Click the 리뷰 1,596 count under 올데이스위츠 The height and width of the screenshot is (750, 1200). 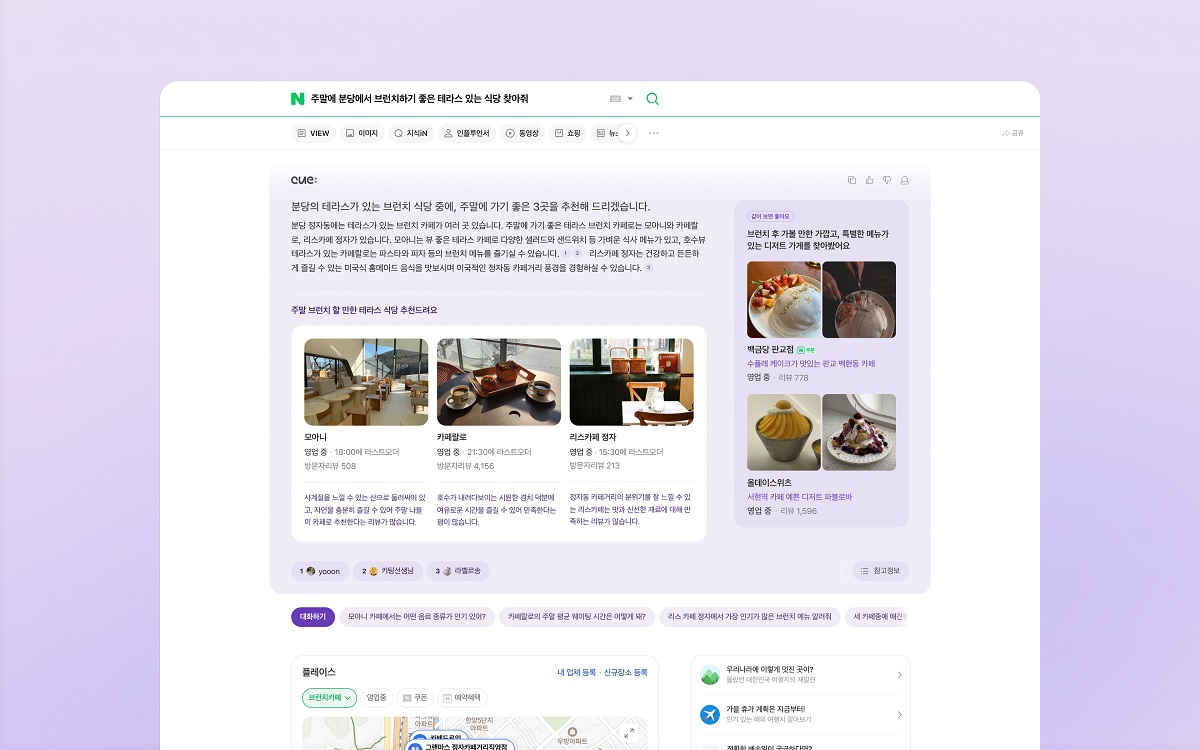click(x=798, y=511)
